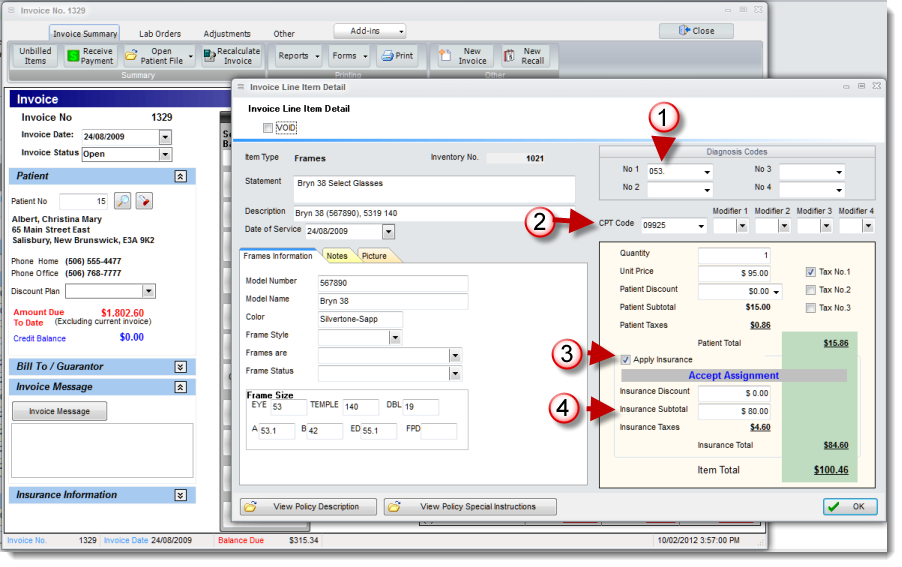Screen dimensions: 902x567
Task: Open the Invoice Date dropdown
Action: [165, 137]
